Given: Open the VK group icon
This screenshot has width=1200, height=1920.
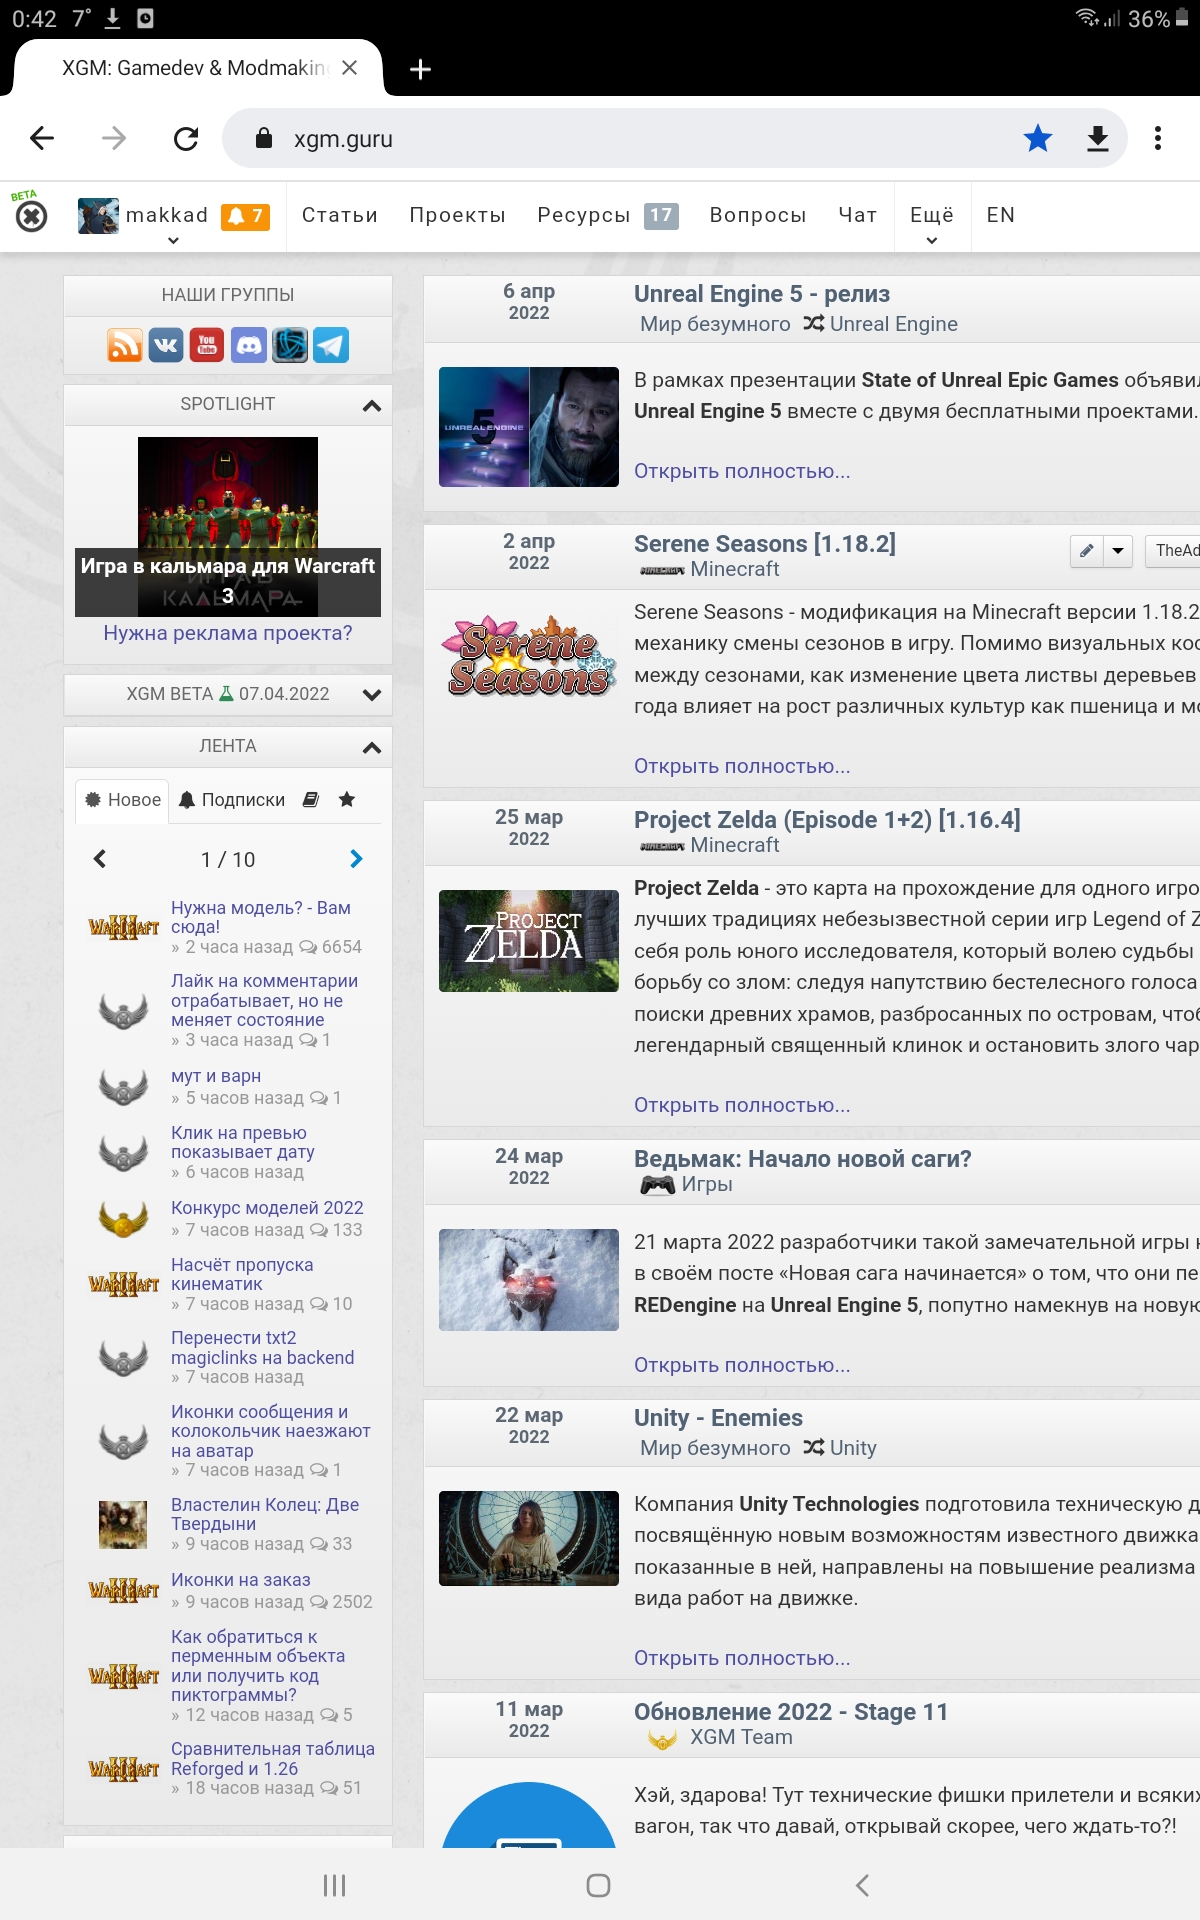Looking at the screenshot, I should pos(166,346).
